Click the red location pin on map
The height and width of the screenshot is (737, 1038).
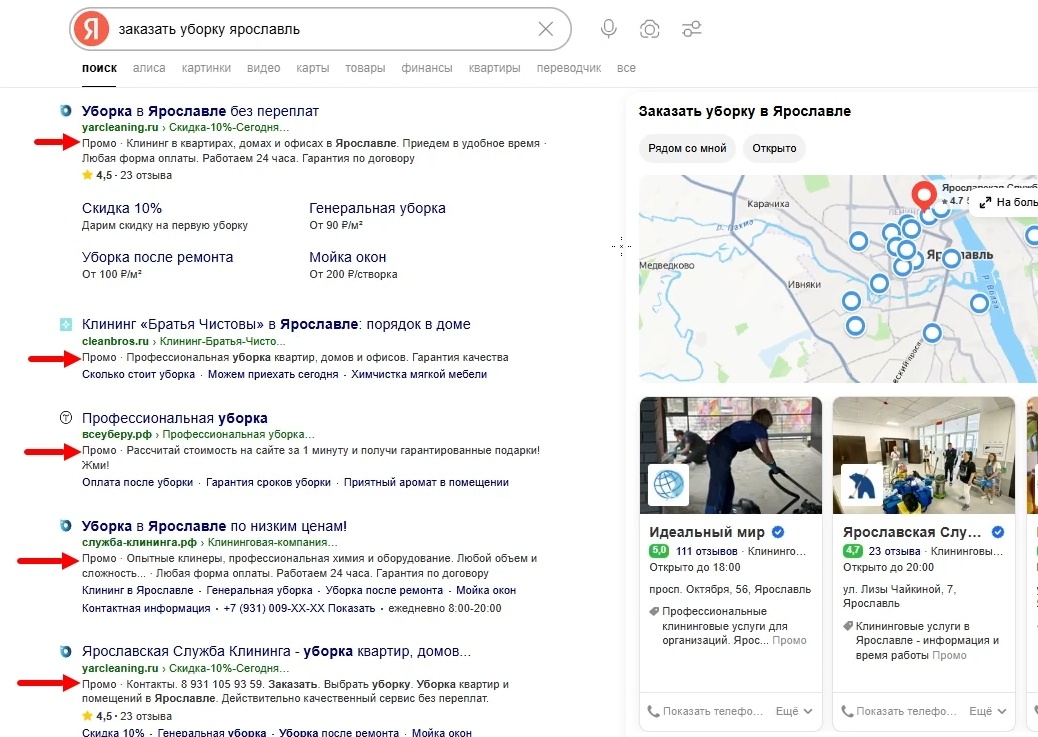(x=923, y=195)
